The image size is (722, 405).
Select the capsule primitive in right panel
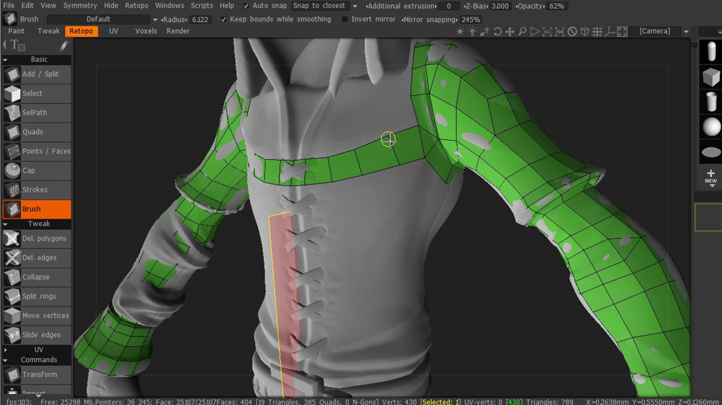[x=711, y=52]
